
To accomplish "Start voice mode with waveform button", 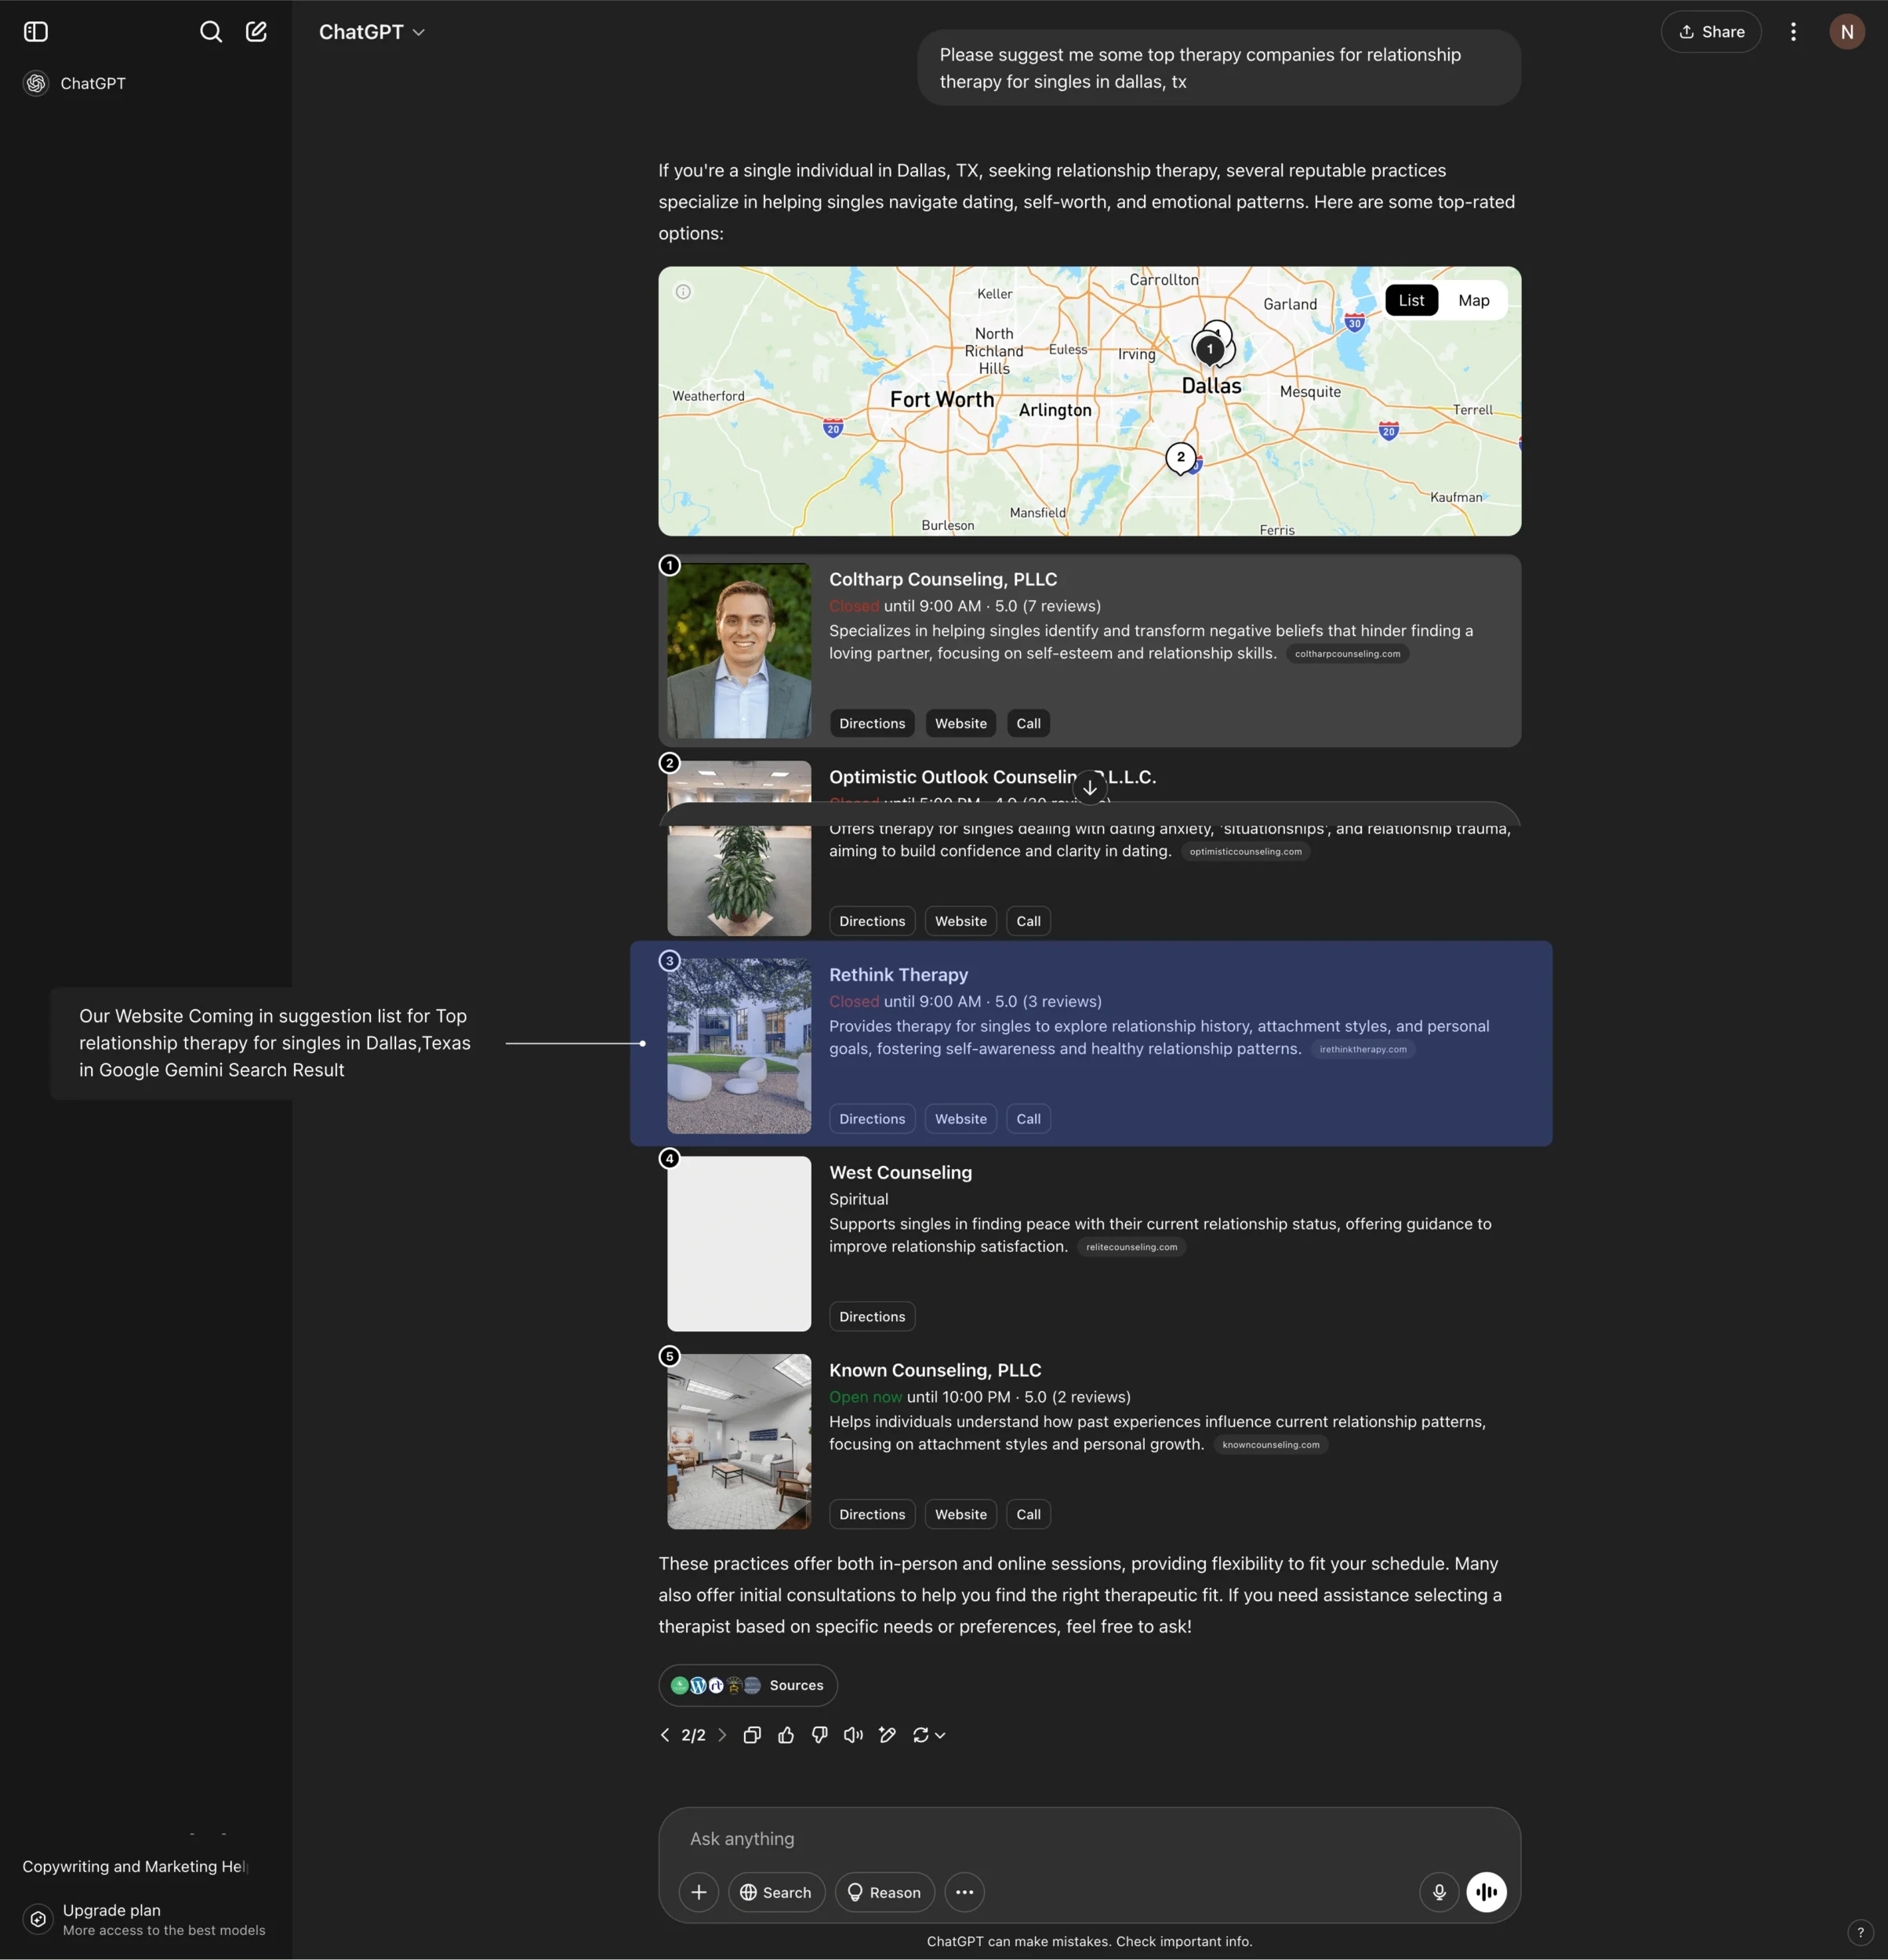I will tap(1486, 1893).
